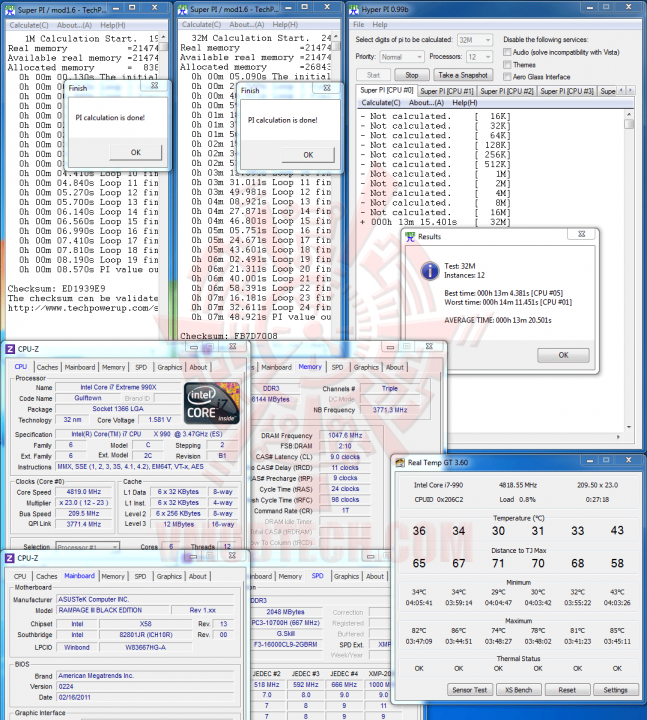
Task: Click the Intel Core i7 logo in CPU-Z
Action: [212, 403]
